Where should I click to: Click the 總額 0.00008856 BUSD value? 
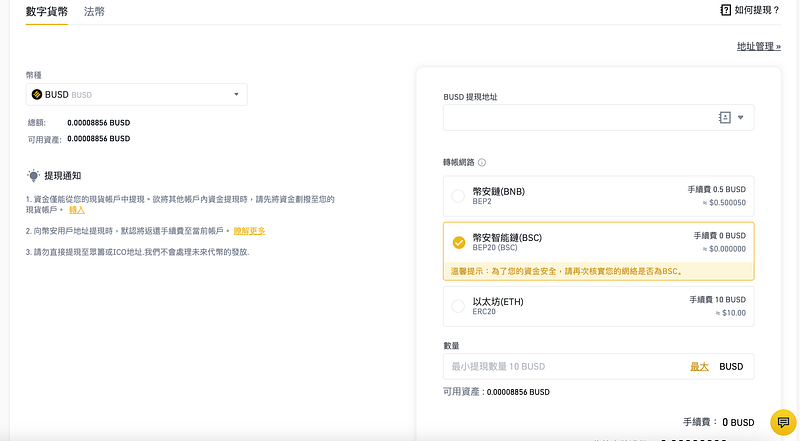pyautogui.click(x=98, y=122)
